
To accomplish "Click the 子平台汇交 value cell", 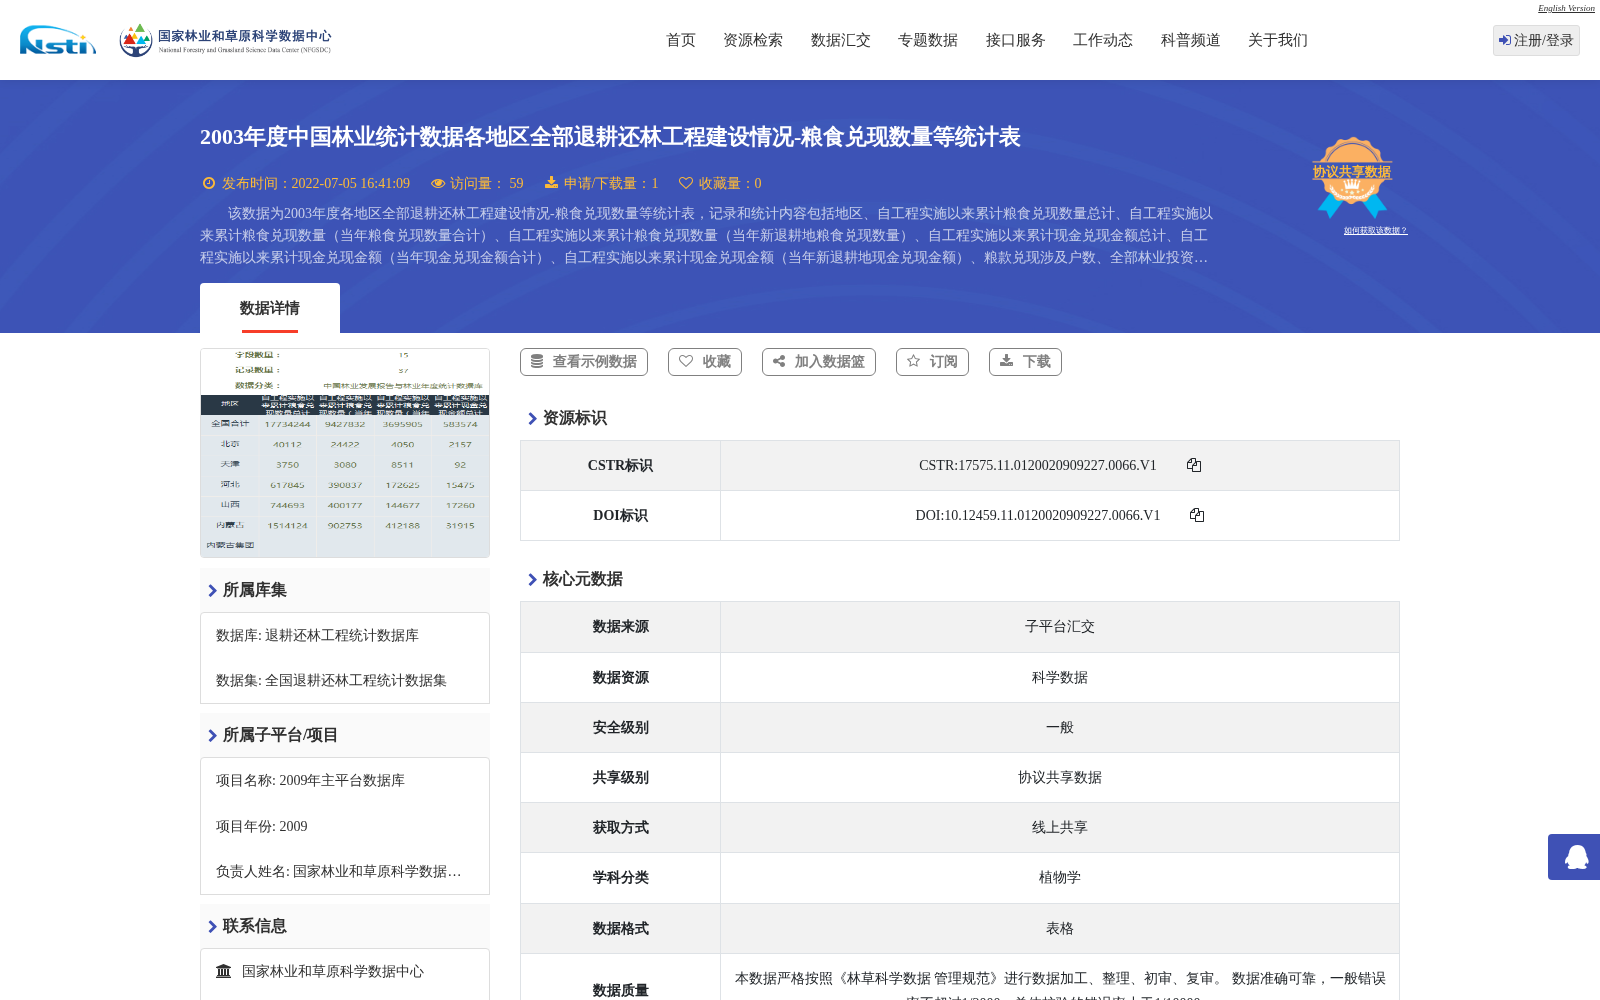I will point(1060,627).
